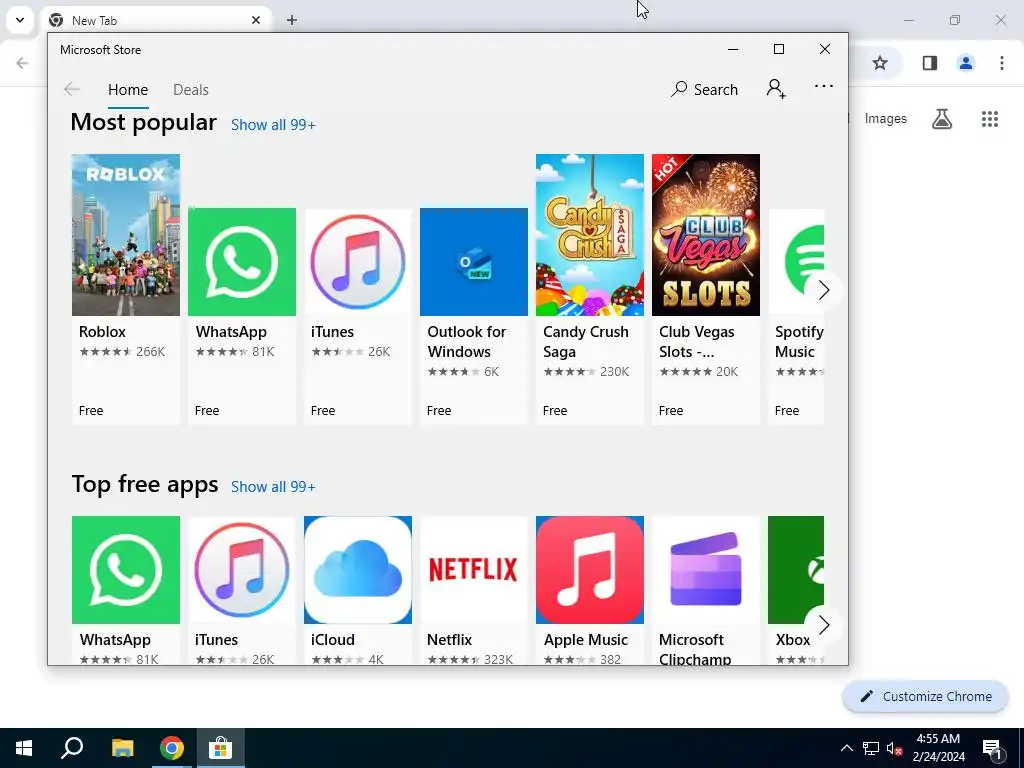Click Candy Crush Saga title text

point(586,342)
